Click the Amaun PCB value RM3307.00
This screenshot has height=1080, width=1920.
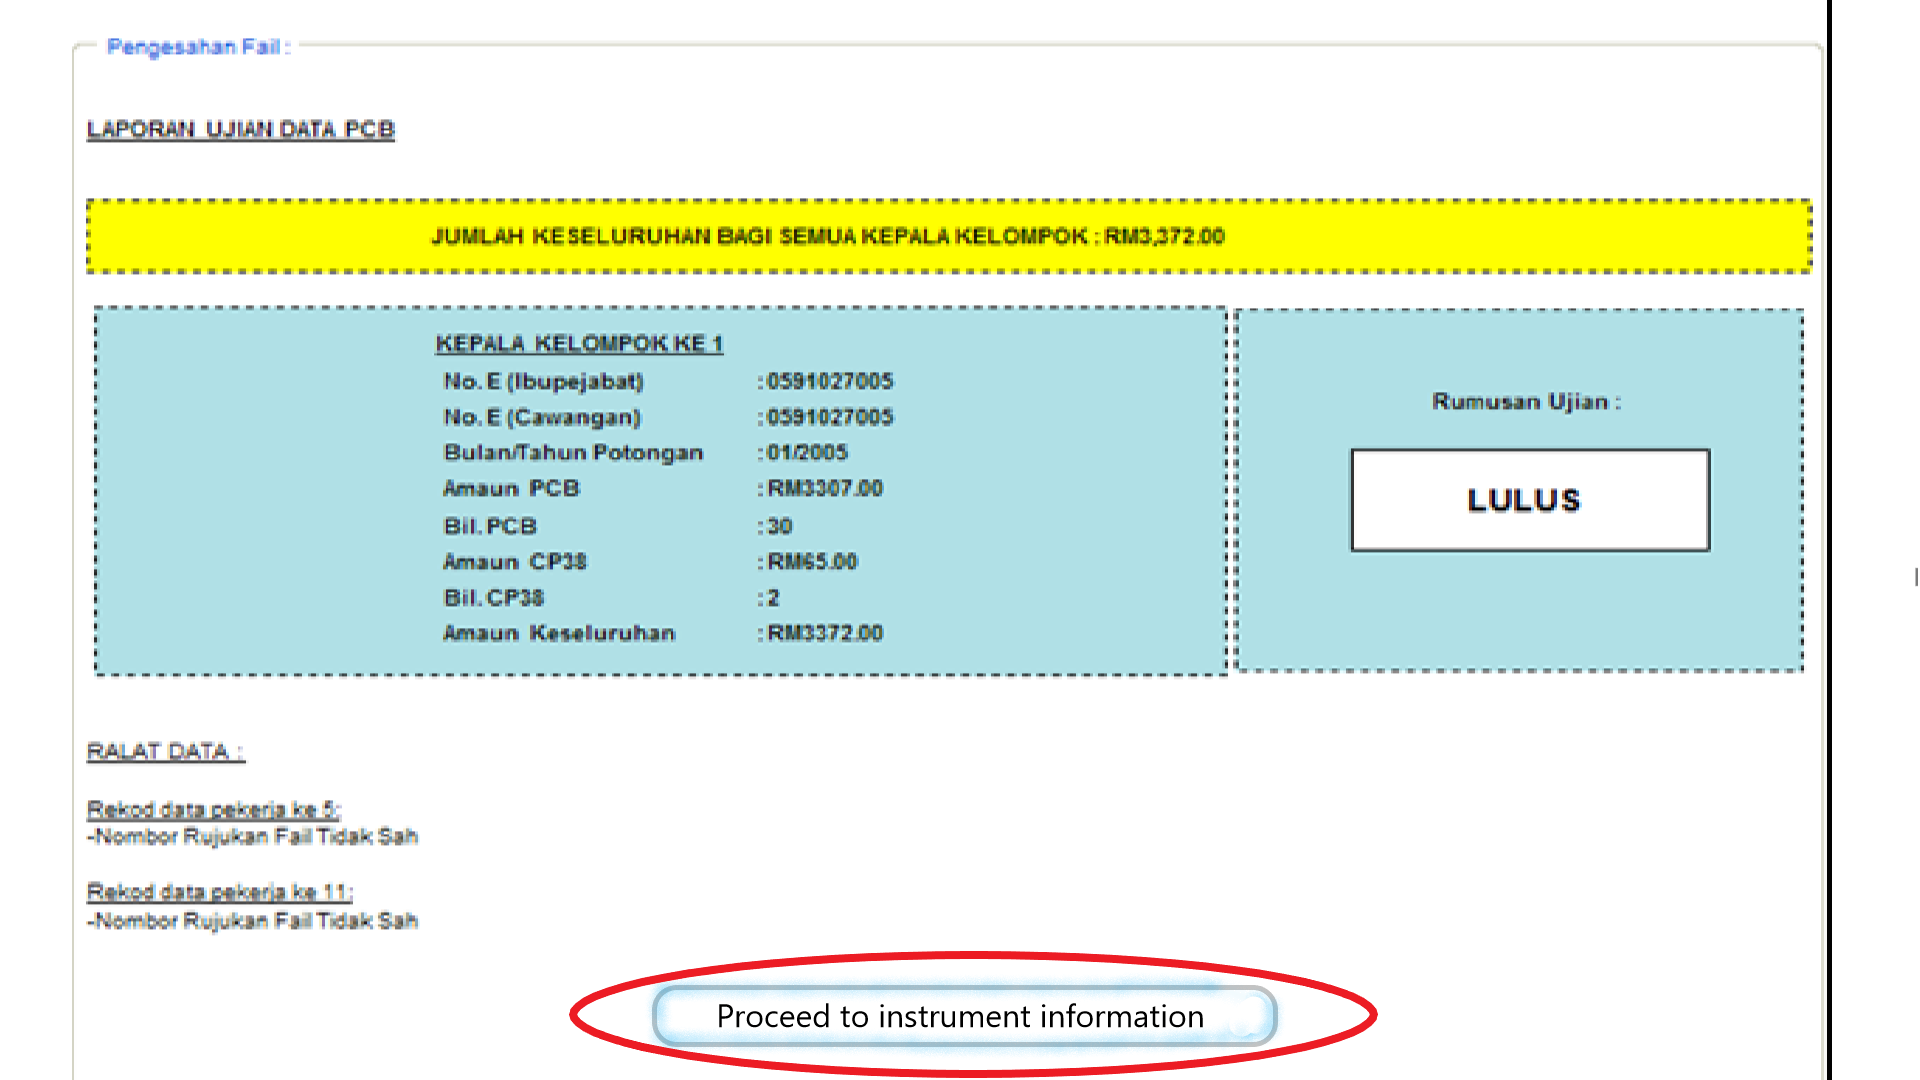coord(824,489)
